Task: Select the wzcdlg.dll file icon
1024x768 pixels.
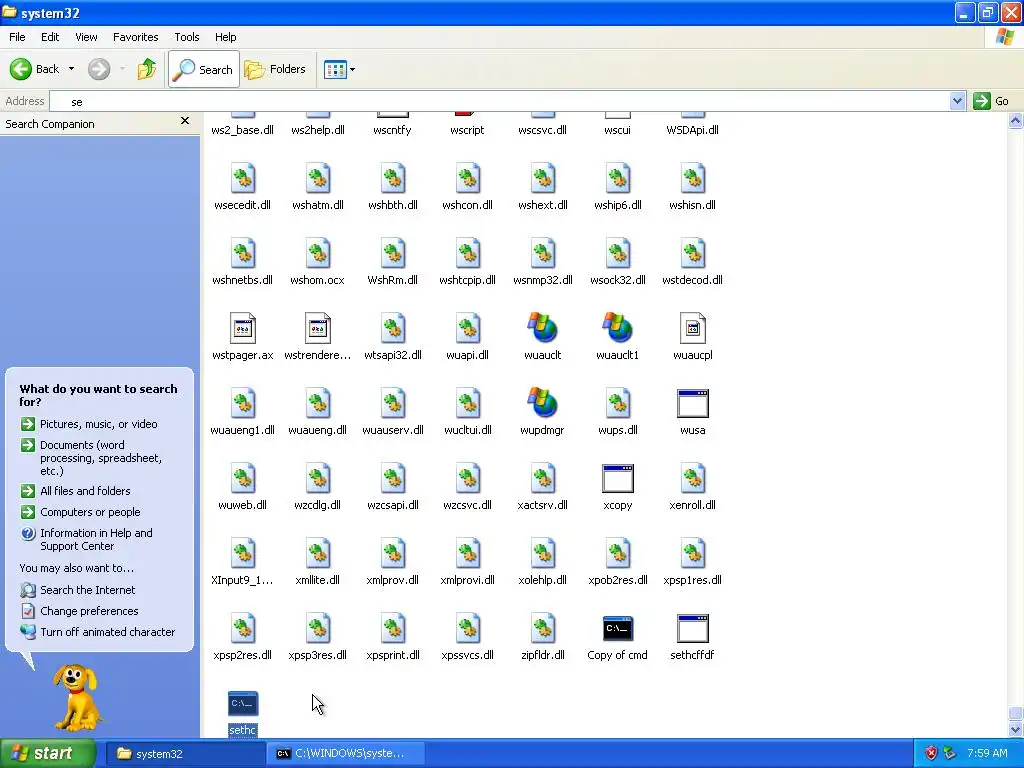Action: 317,478
